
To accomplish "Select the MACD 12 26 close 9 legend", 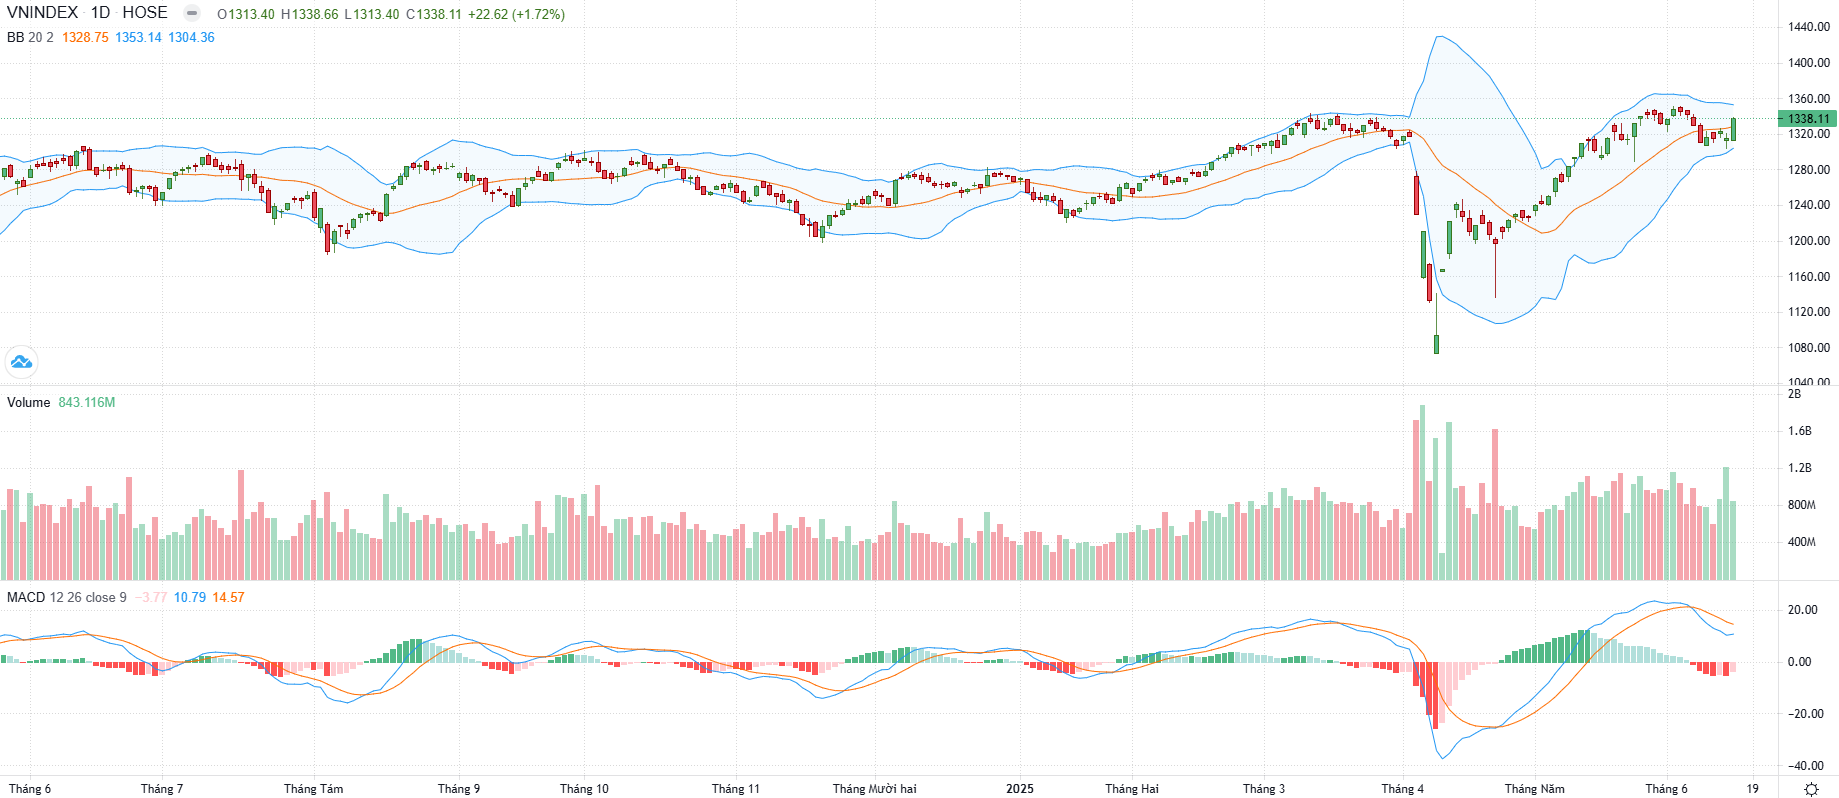I will click(67, 597).
